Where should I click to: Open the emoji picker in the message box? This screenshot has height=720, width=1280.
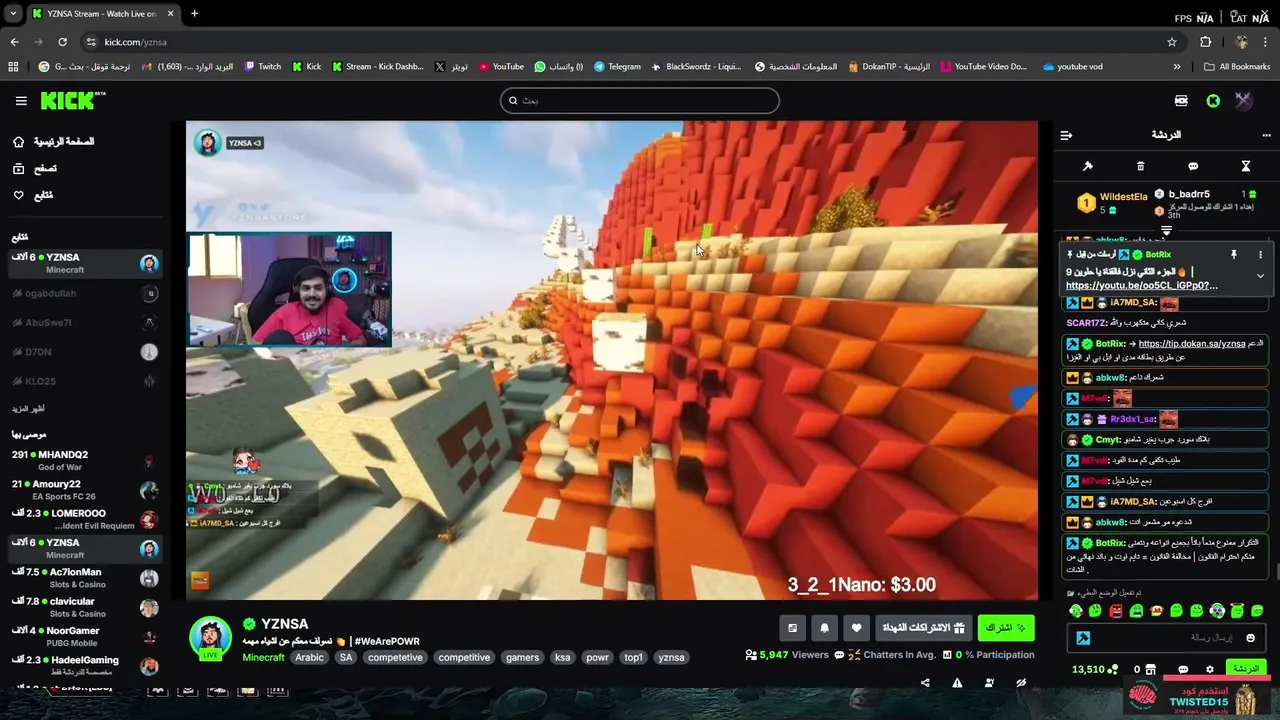pyautogui.click(x=1250, y=638)
